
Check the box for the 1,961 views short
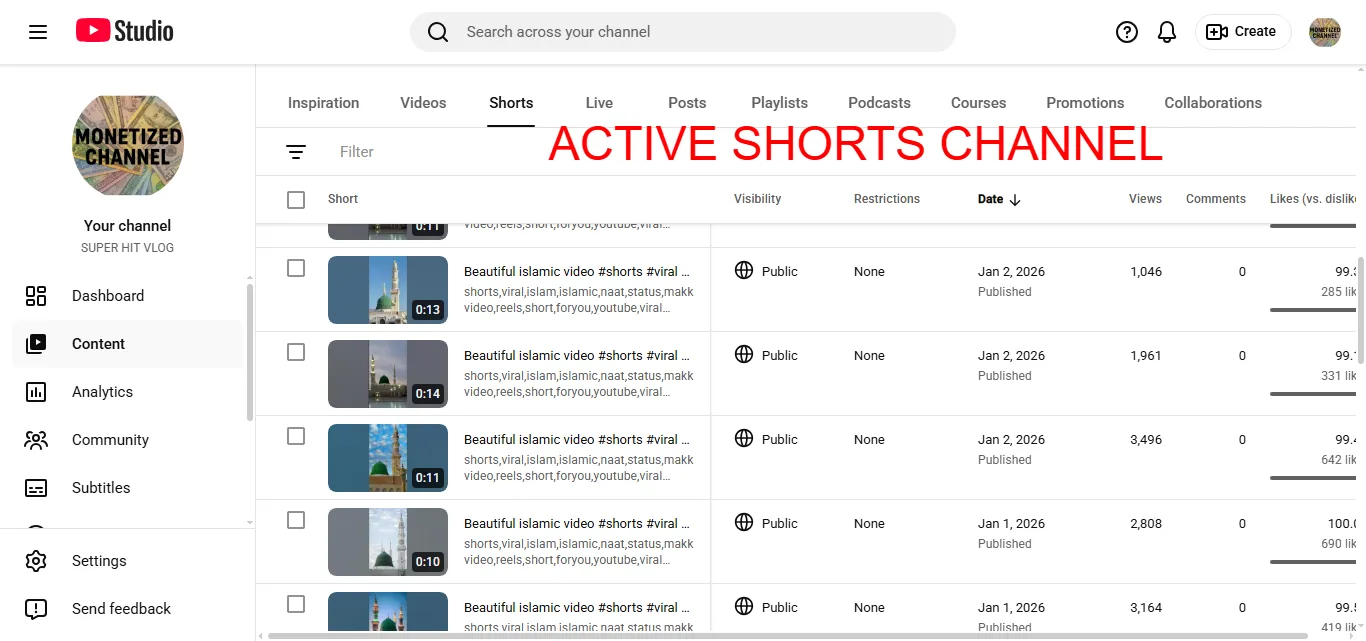pyautogui.click(x=296, y=352)
